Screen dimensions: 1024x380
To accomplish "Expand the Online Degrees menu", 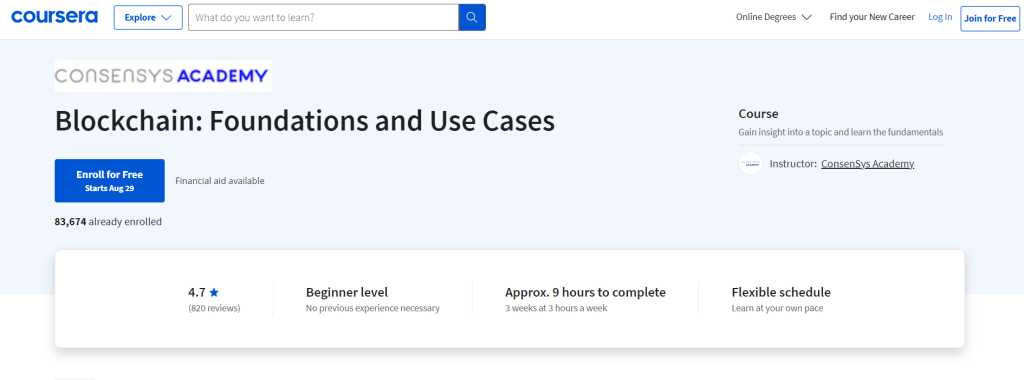I will [x=774, y=17].
